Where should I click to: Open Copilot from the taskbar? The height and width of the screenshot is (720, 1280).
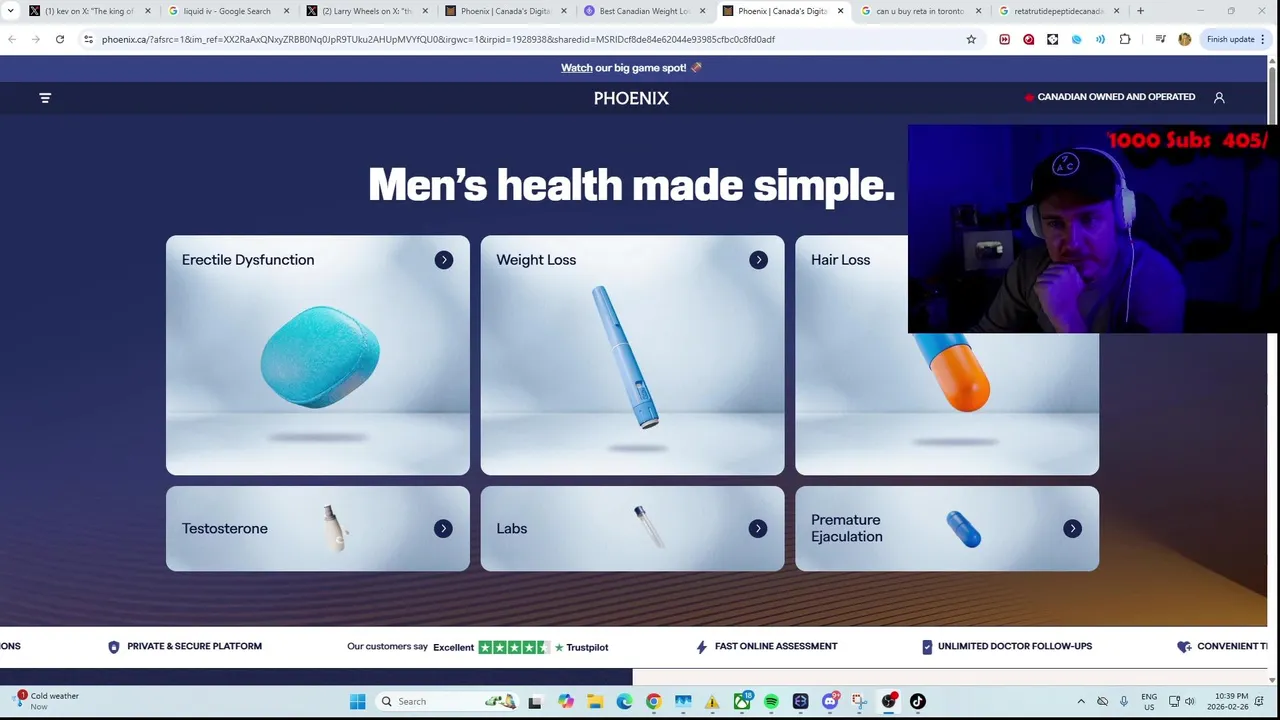(566, 701)
